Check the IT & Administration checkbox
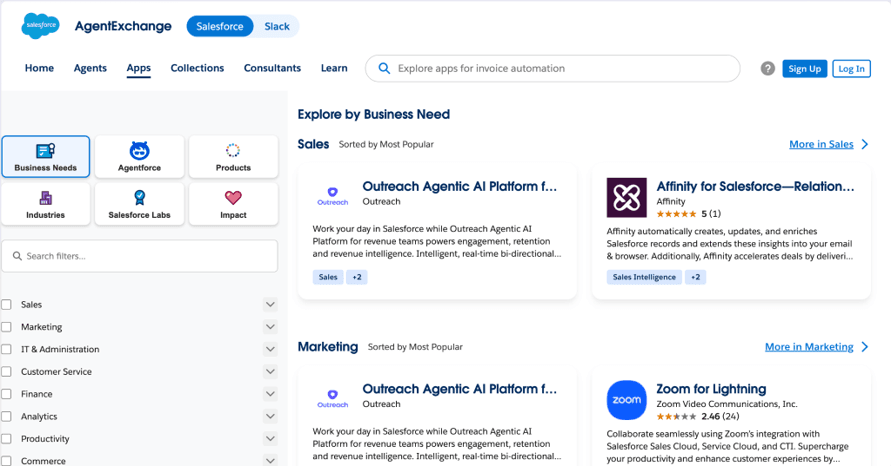Image resolution: width=891 pixels, height=466 pixels. click(6, 349)
